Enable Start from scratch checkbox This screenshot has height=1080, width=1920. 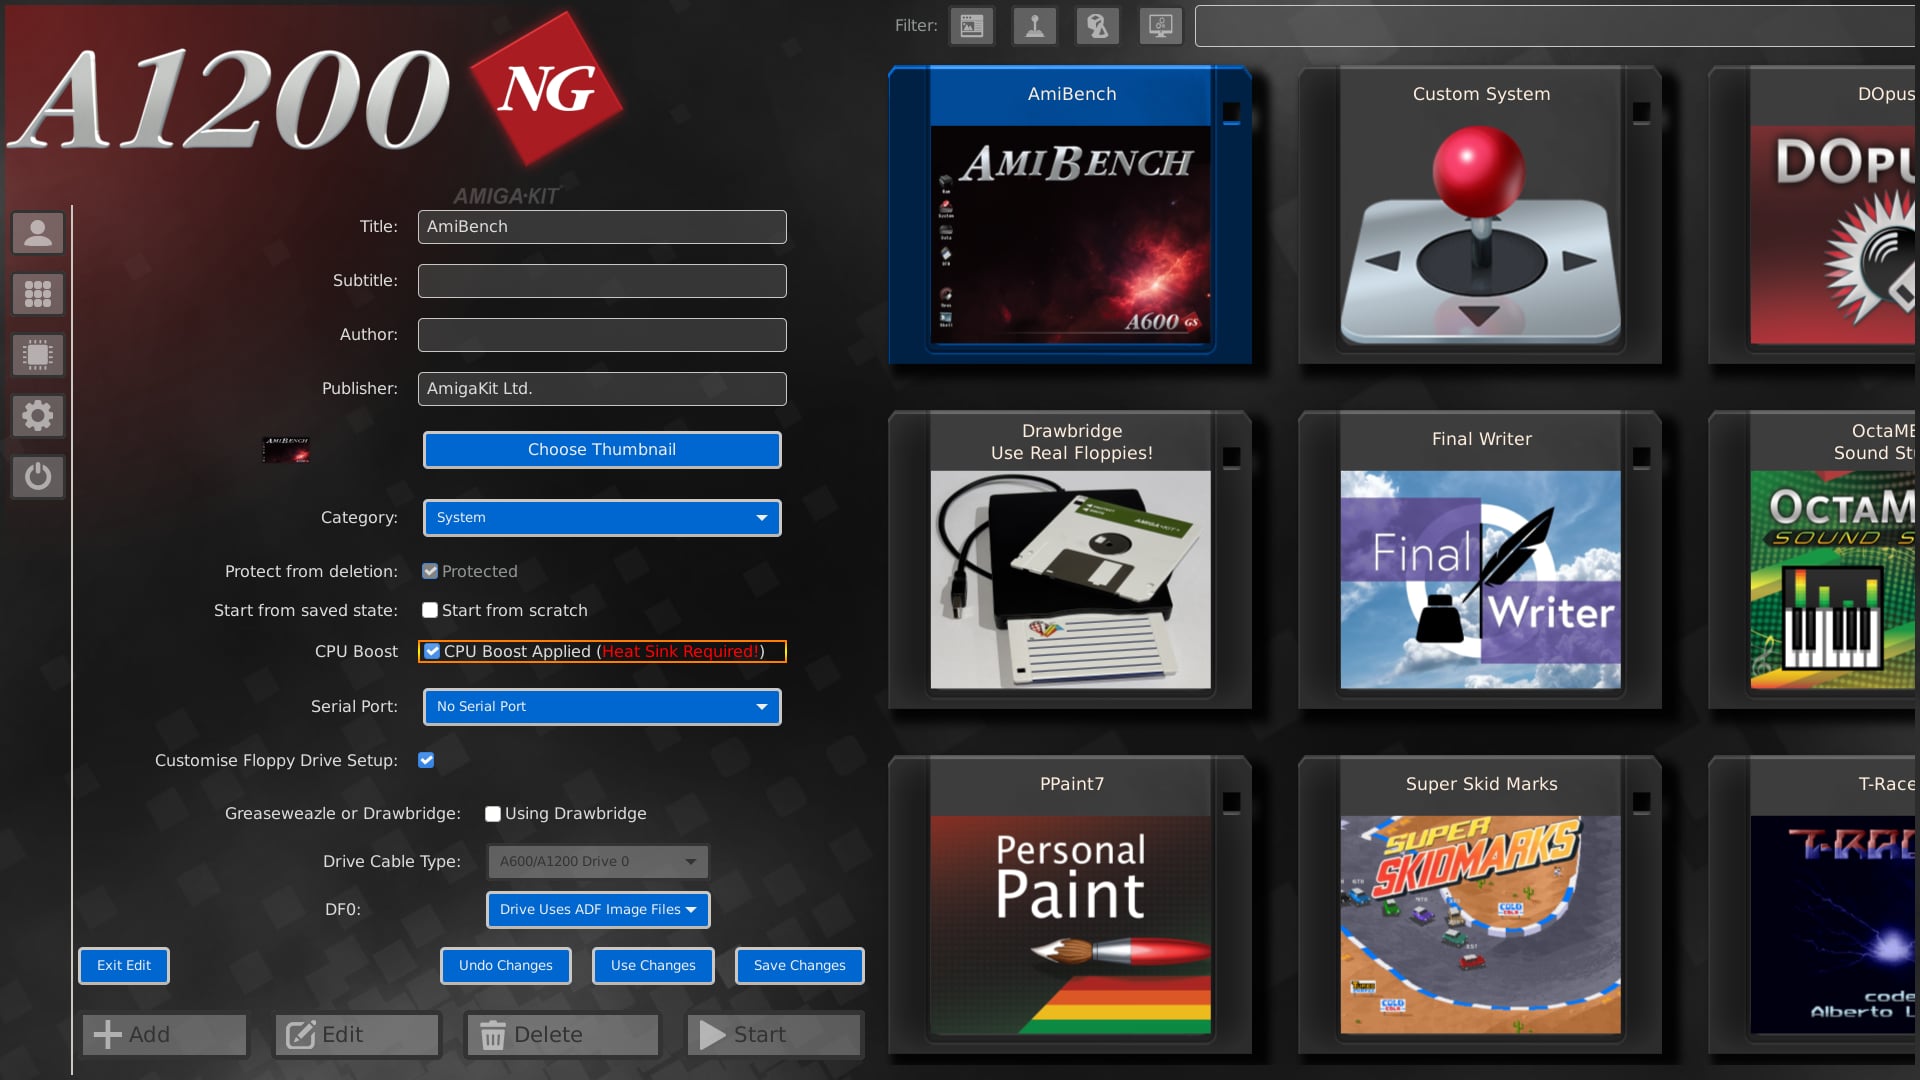430,610
